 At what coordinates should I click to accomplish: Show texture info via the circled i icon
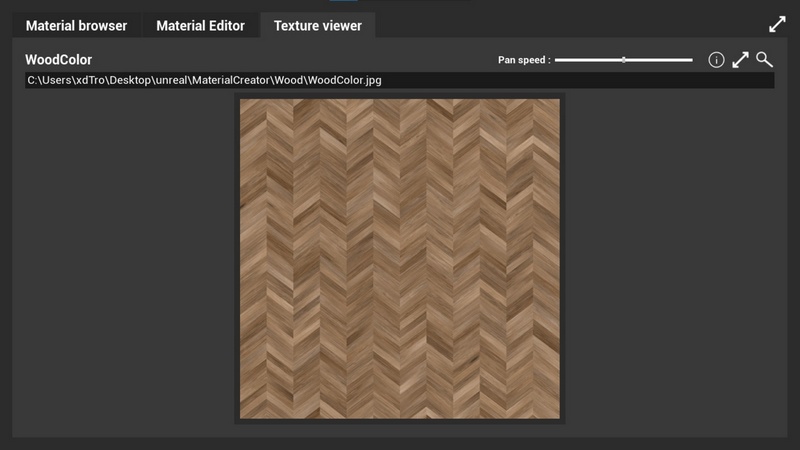pyautogui.click(x=716, y=60)
